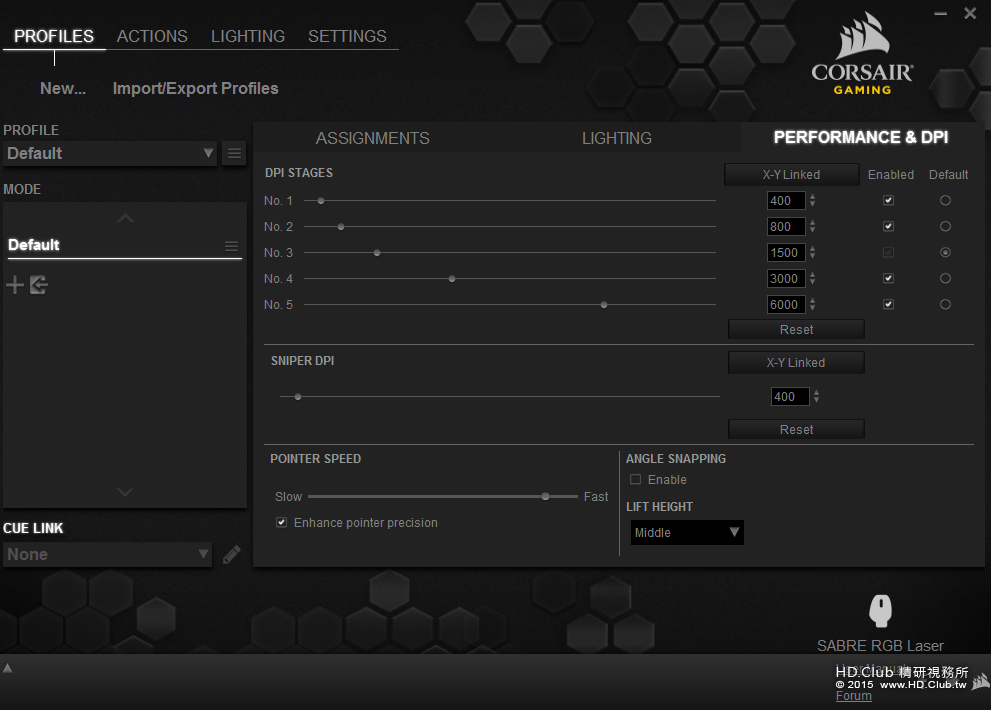Screen dimensions: 991x710
Task: Click the Pointer Speed slider handle
Action: coord(545,496)
